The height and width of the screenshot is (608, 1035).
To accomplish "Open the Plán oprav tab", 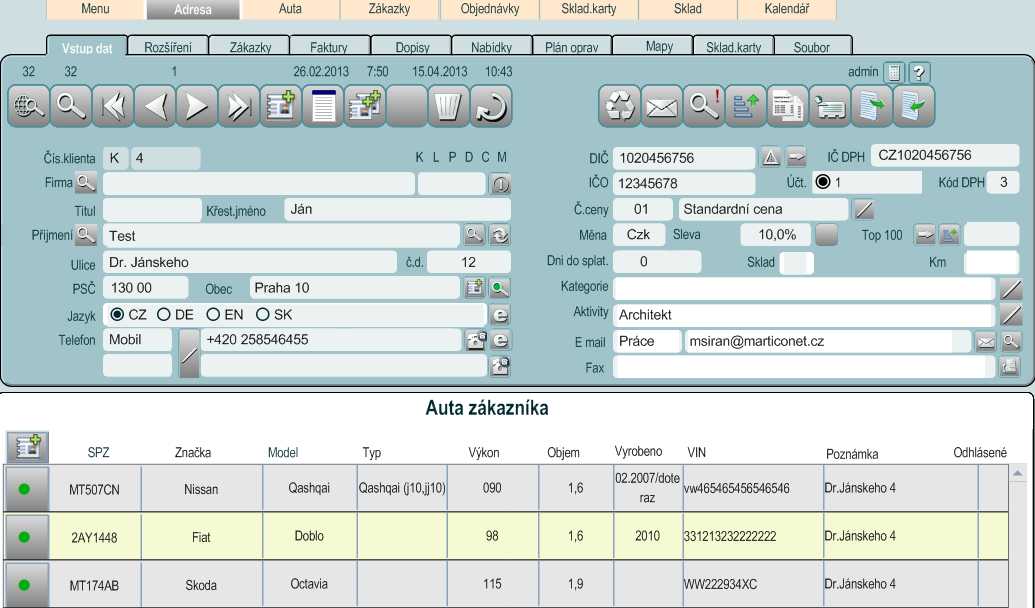I will click(572, 46).
